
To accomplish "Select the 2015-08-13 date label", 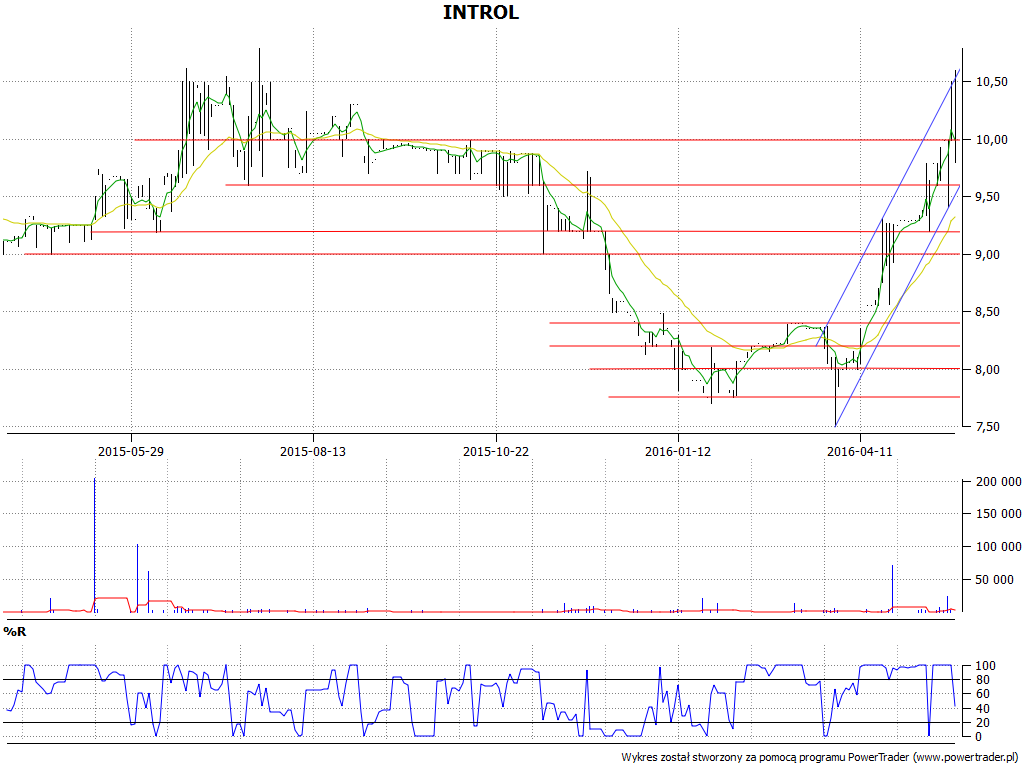I will [313, 451].
